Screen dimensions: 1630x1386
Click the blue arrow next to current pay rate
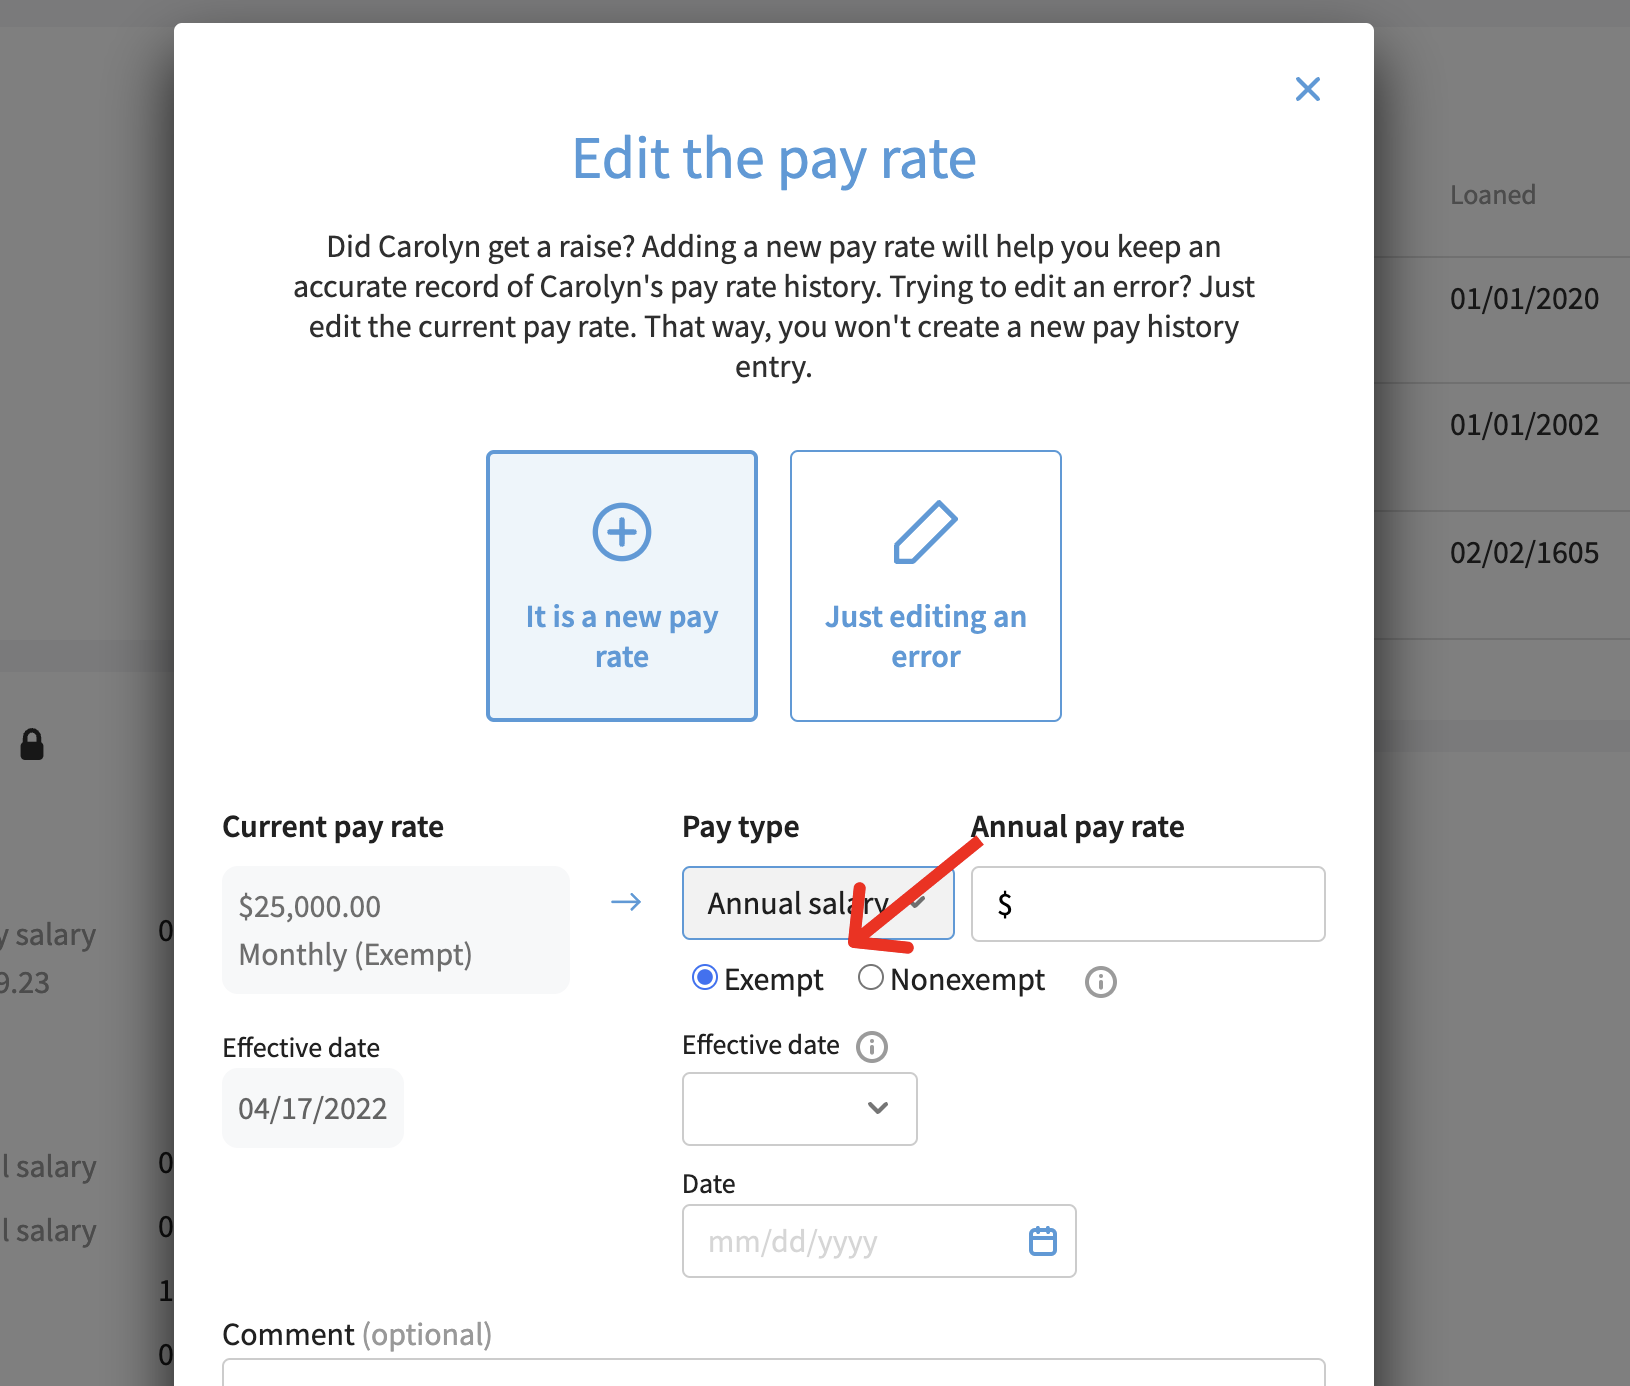point(626,903)
